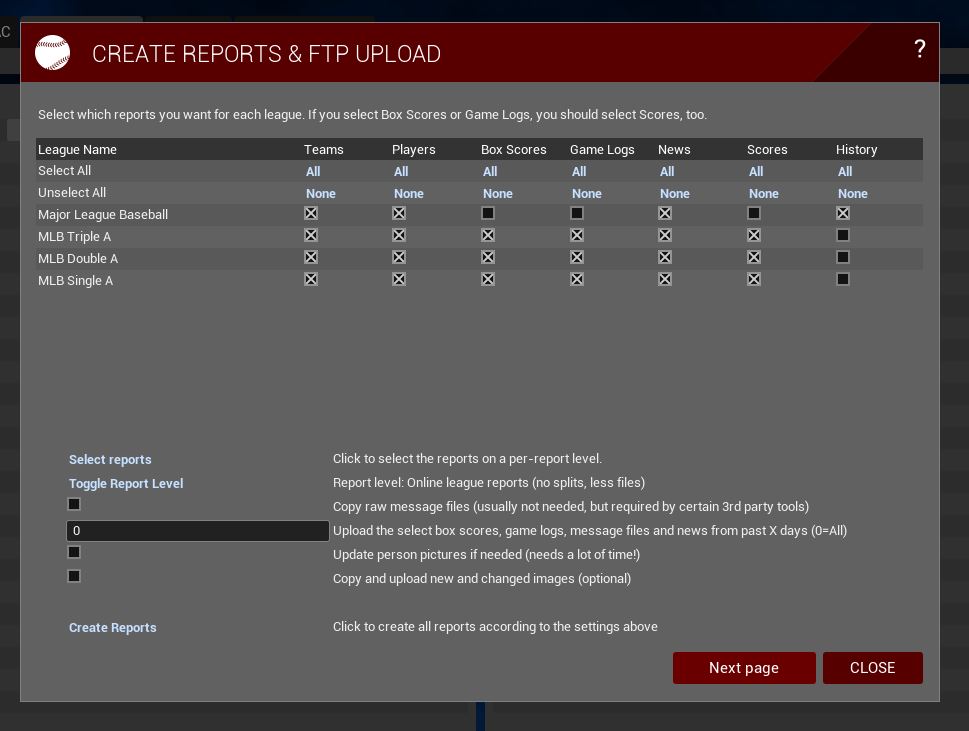Click None under the News column
The width and height of the screenshot is (969, 731).
click(674, 194)
